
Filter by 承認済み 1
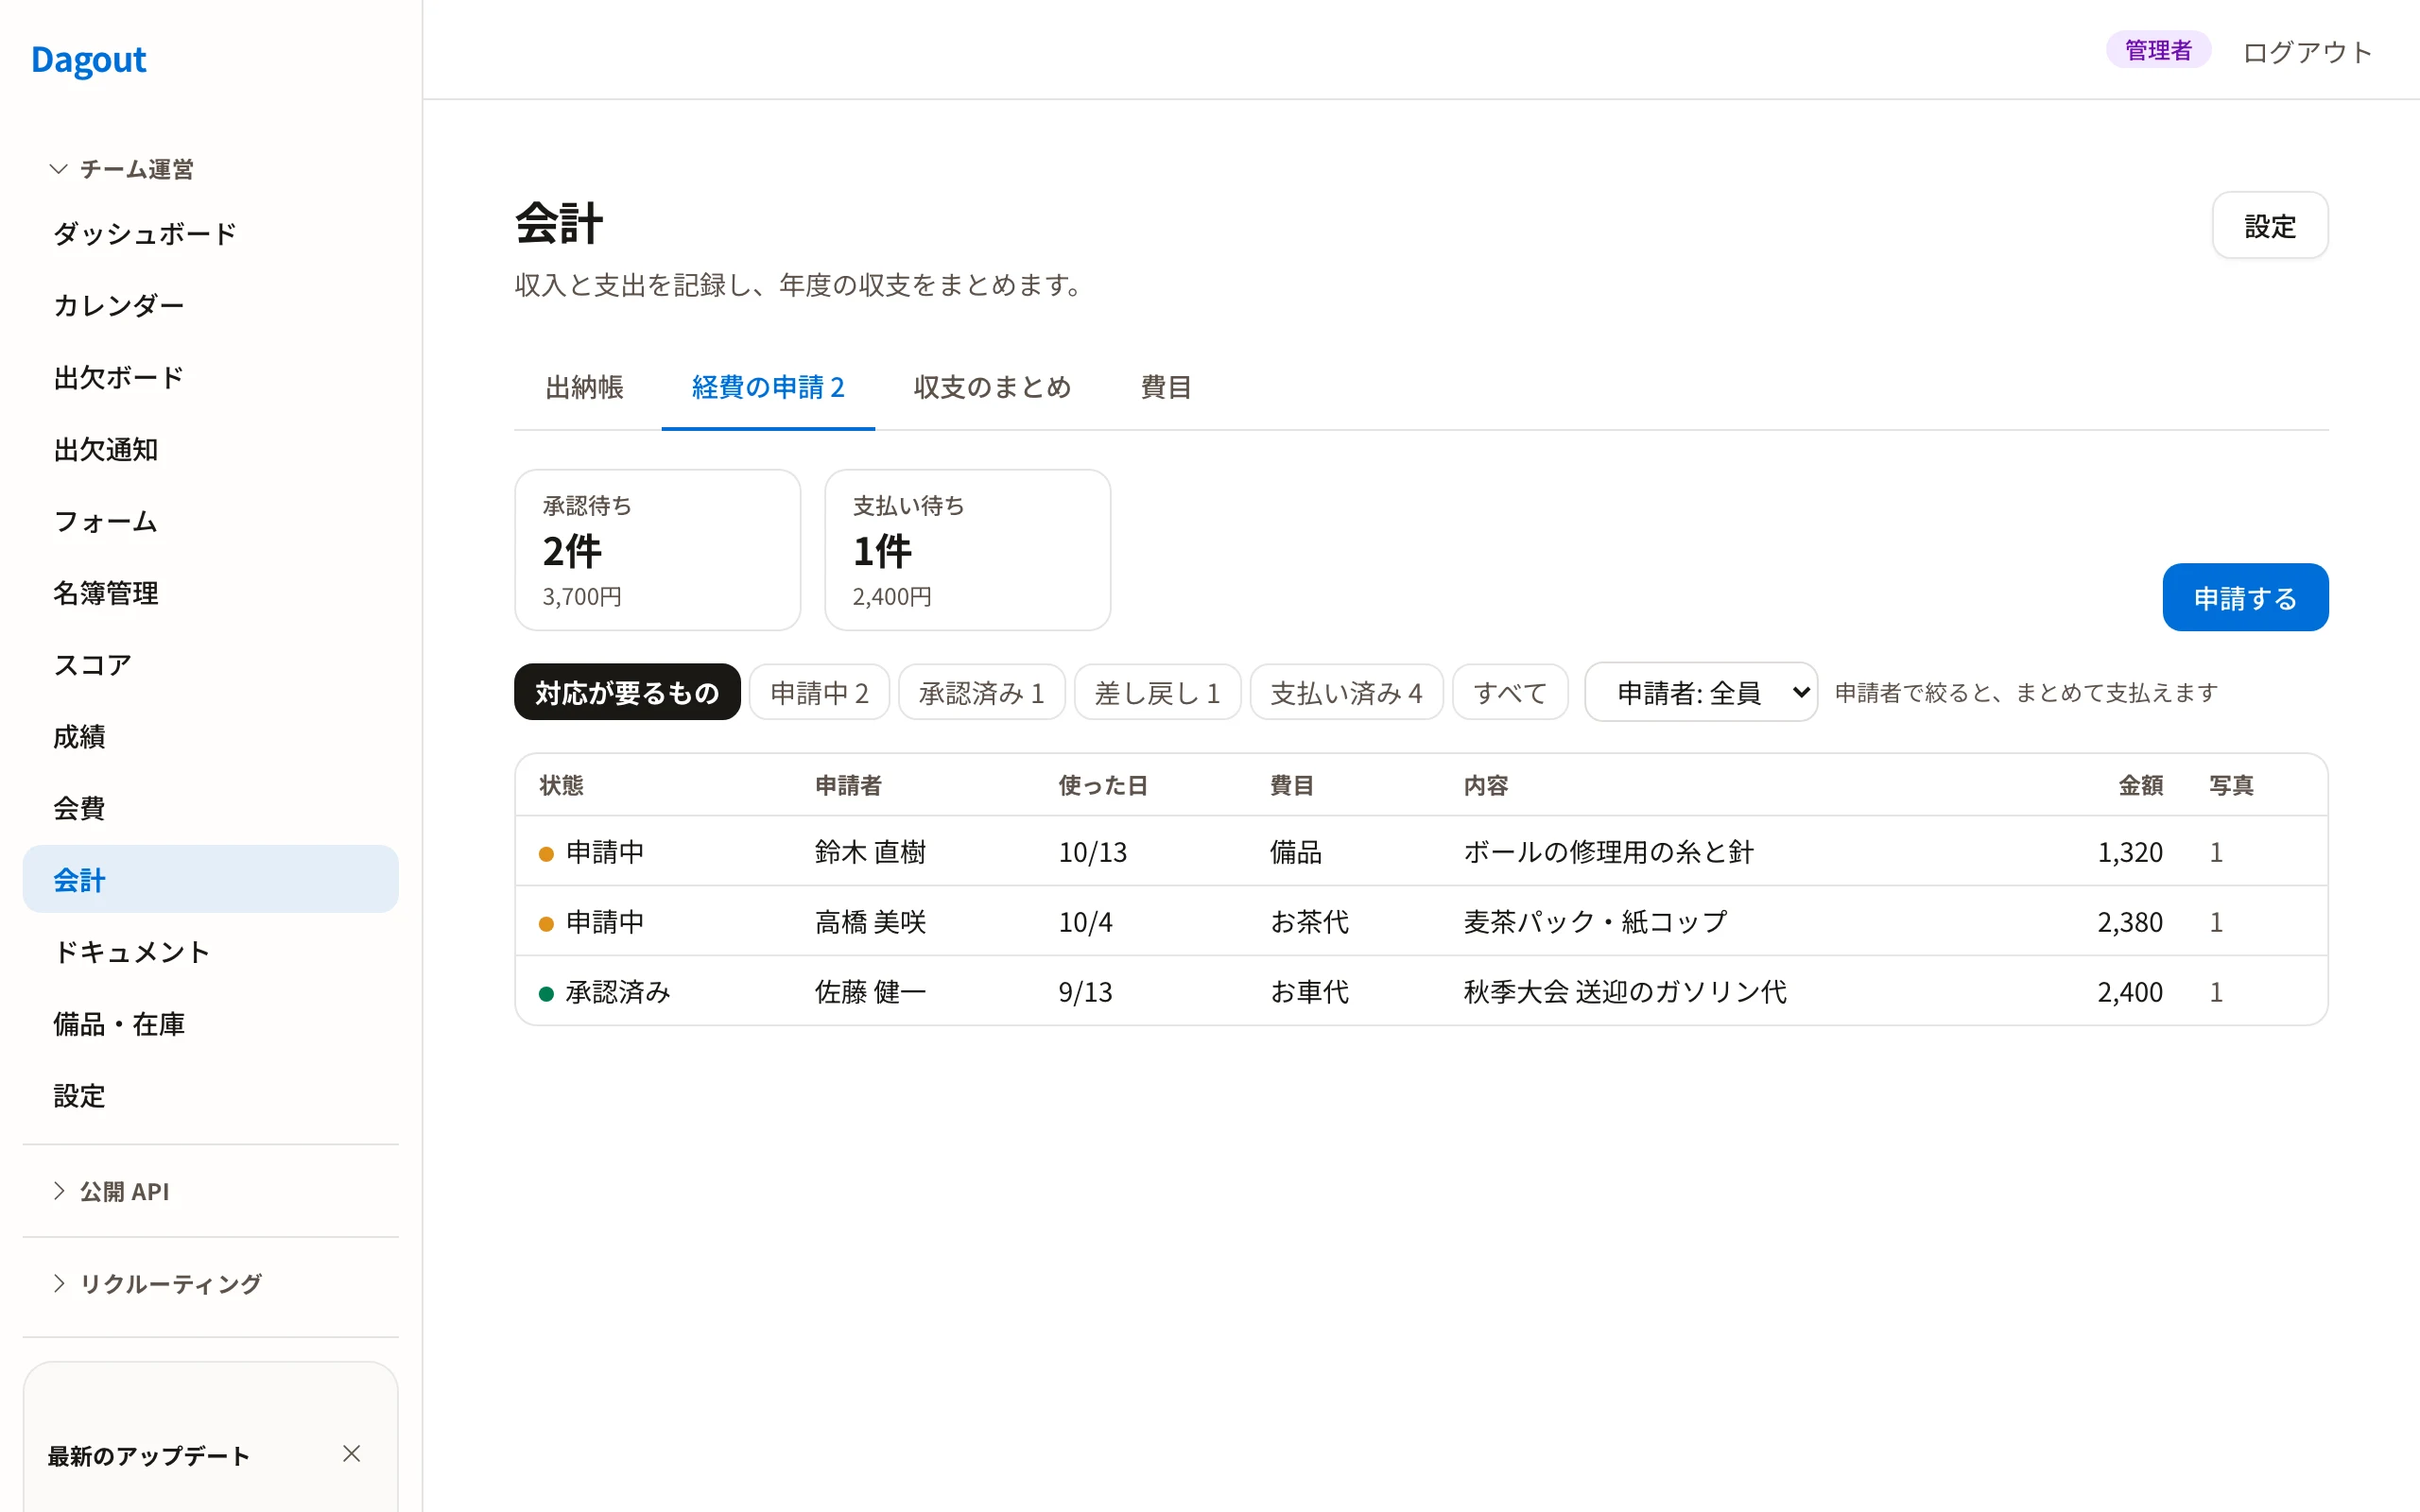[981, 692]
